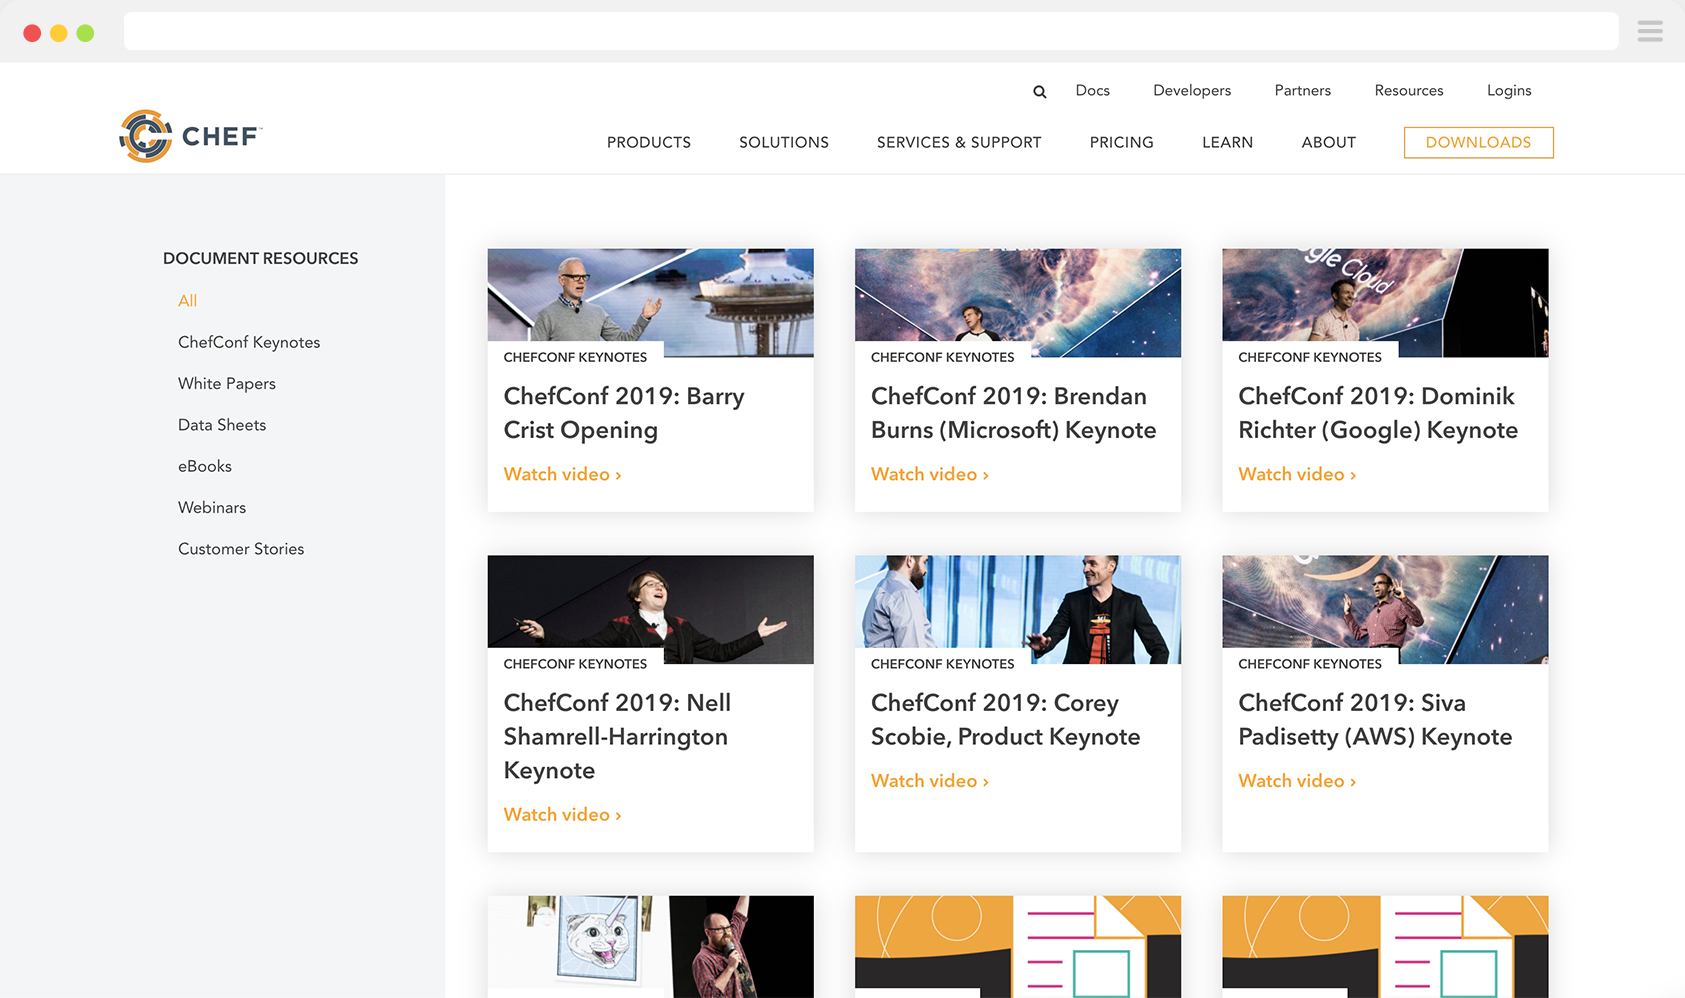This screenshot has height=998, width=1685.
Task: Watch video for Barry Crist Opening
Action: click(562, 474)
